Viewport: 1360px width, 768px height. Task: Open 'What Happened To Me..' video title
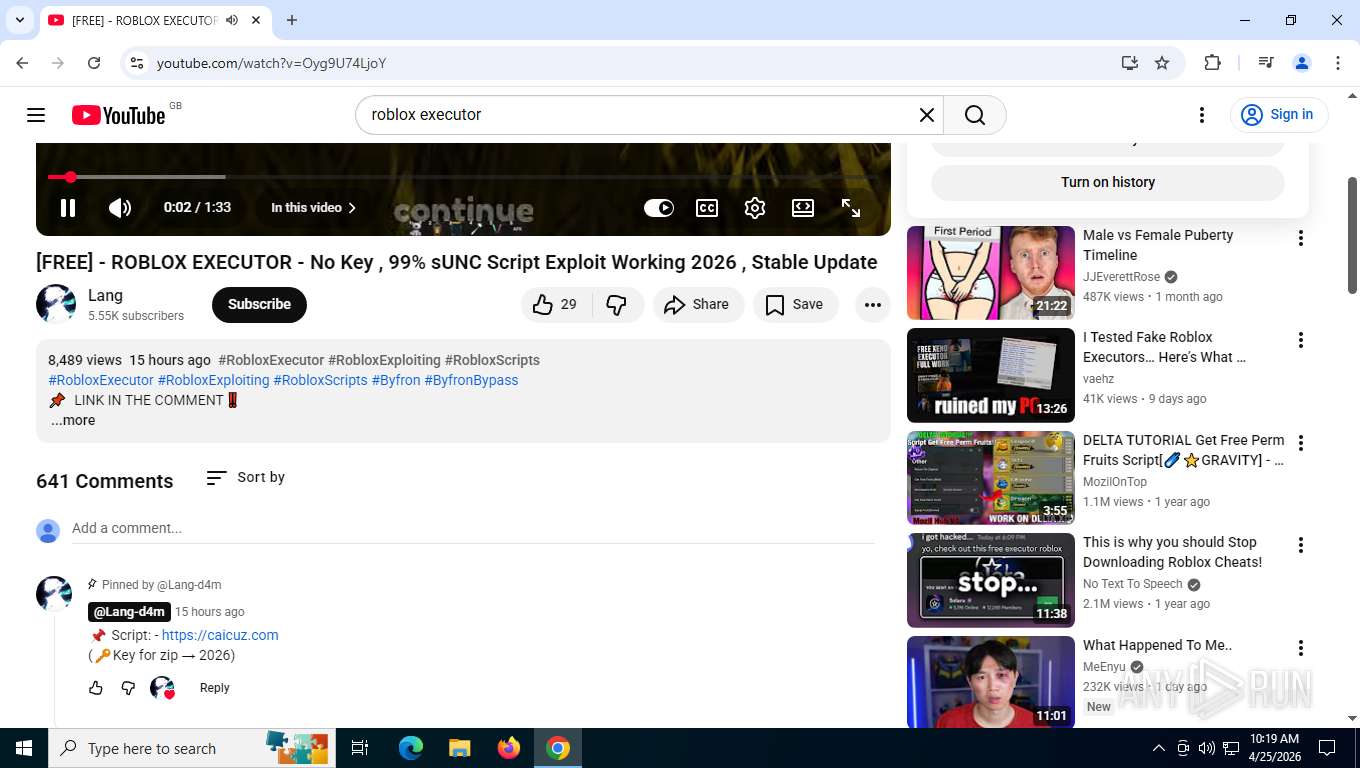coord(1158,645)
